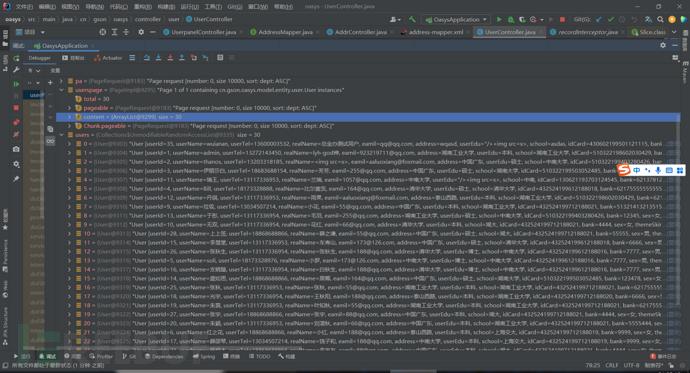The height and width of the screenshot is (373, 690).
Task: Open the 视图(V) menu
Action: pyautogui.click(x=70, y=7)
